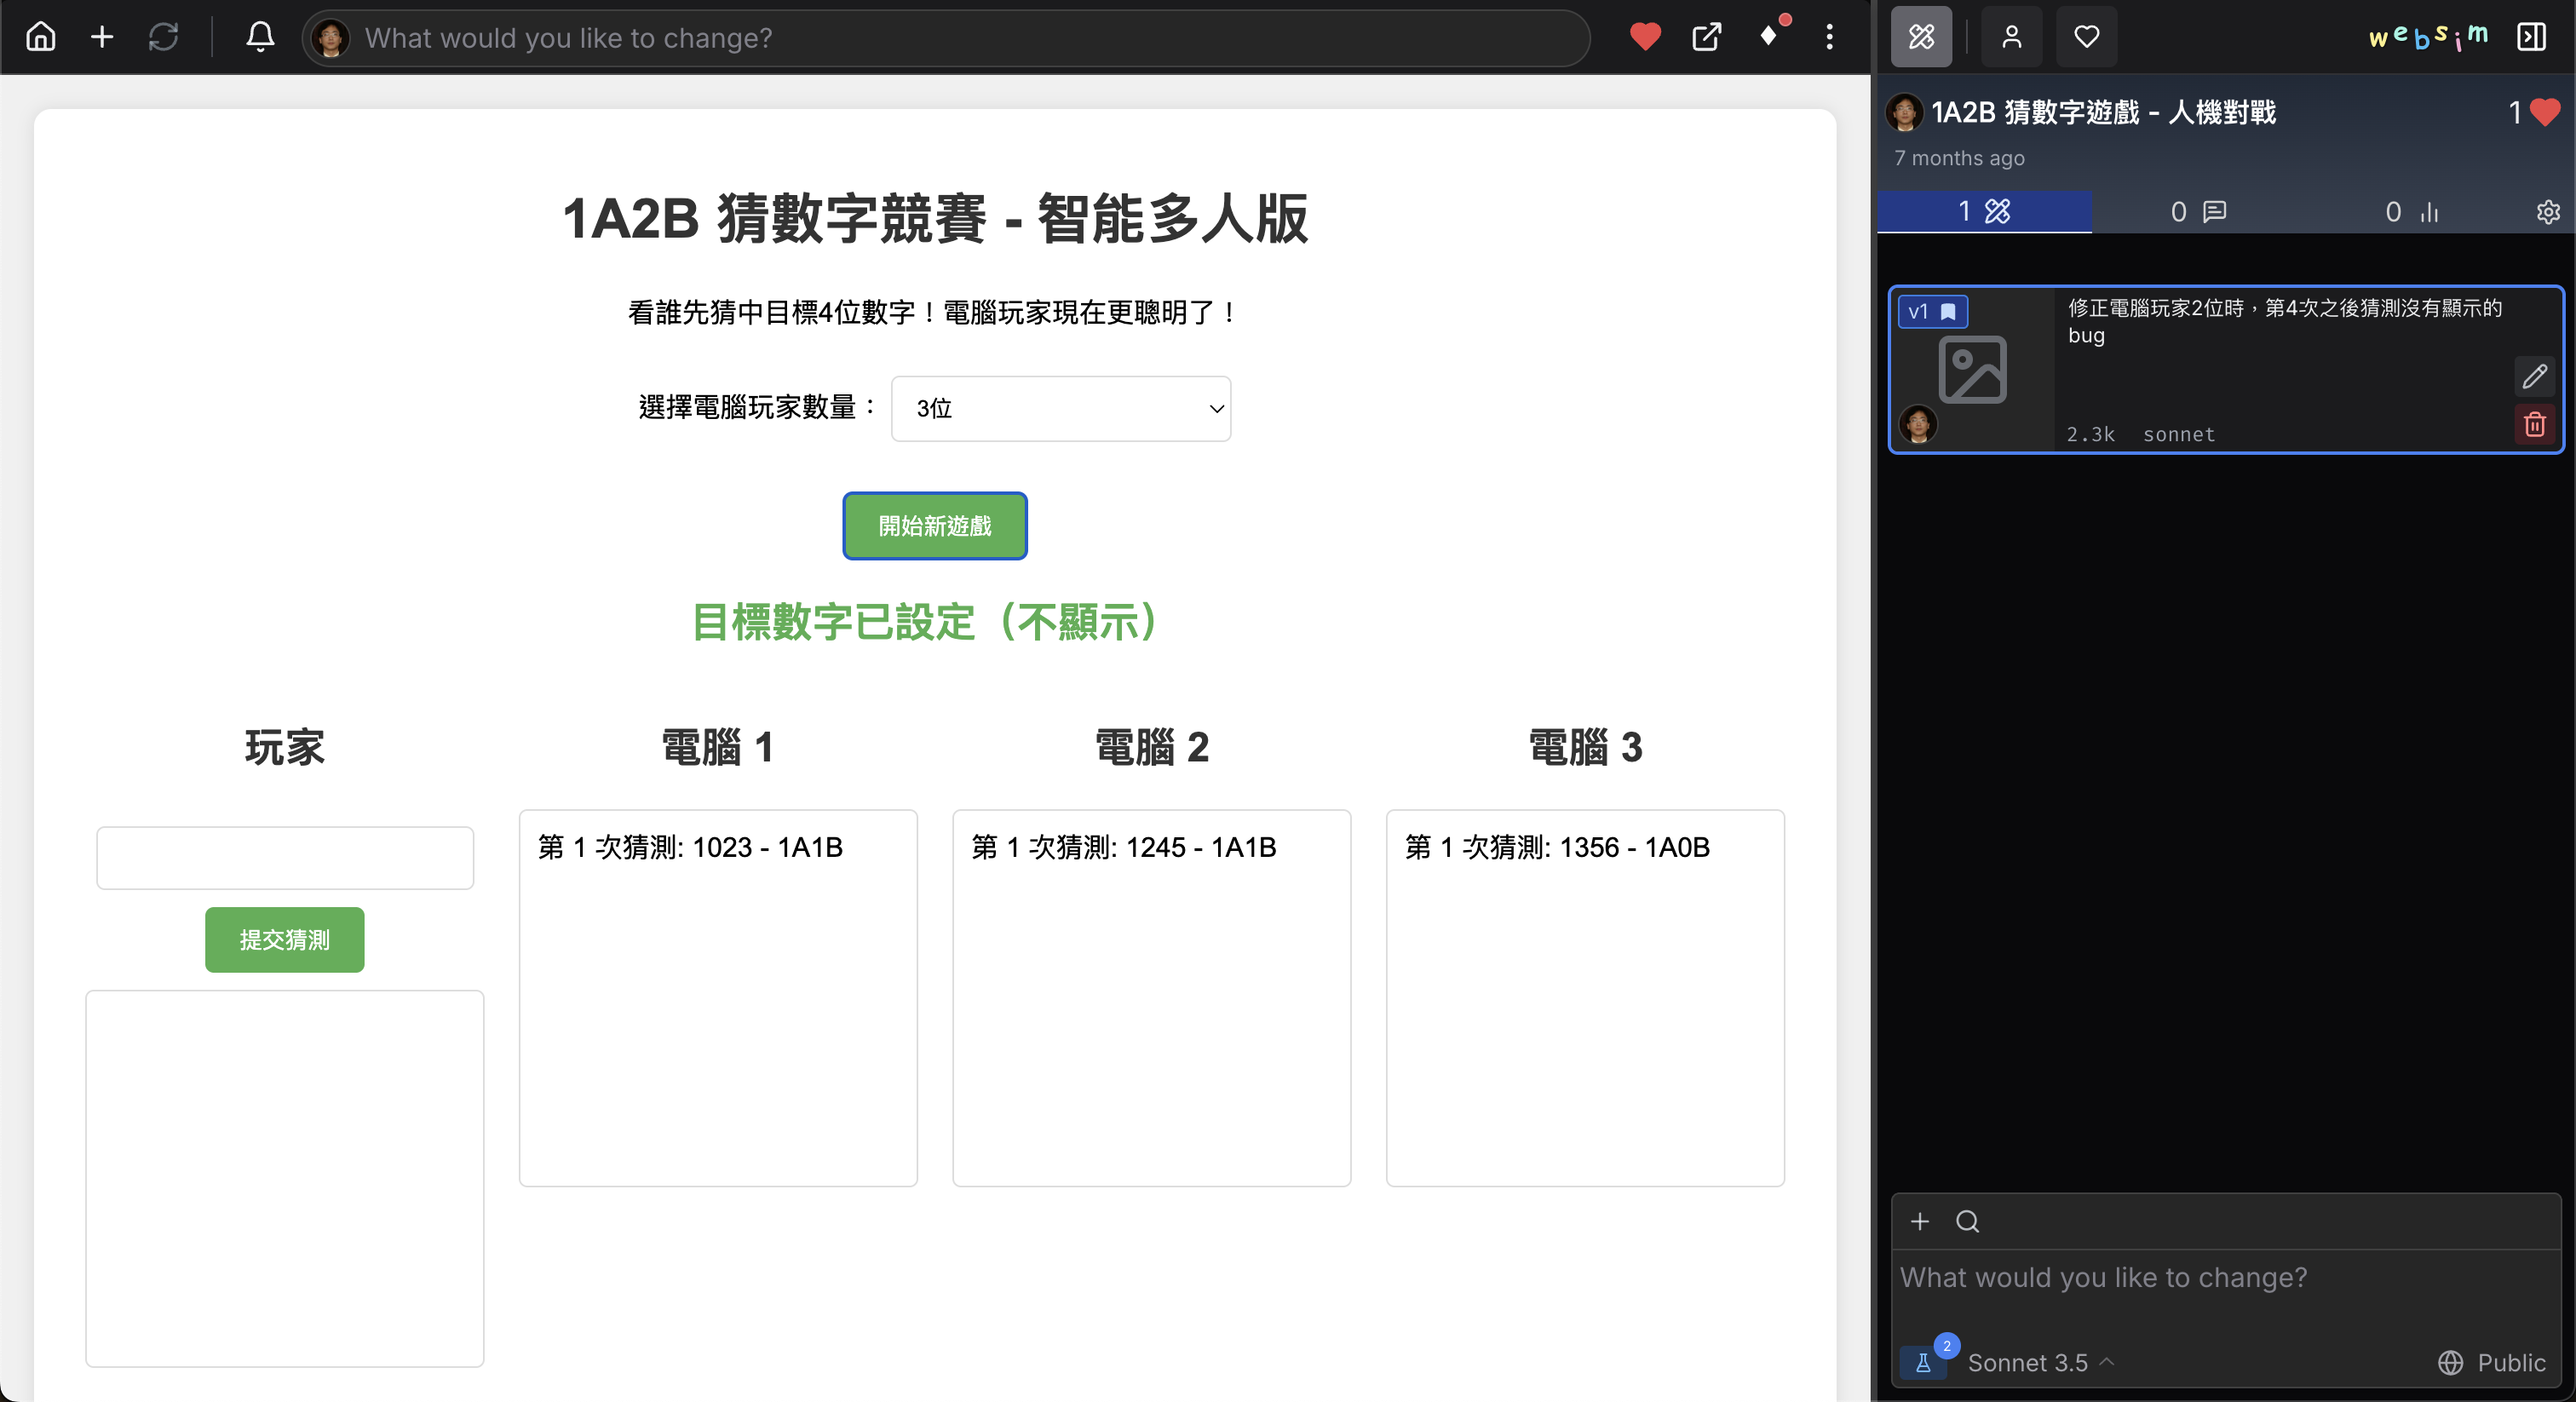Select the versions tool icon in sidebar
Image resolution: width=2576 pixels, height=1402 pixels.
(x=1921, y=37)
